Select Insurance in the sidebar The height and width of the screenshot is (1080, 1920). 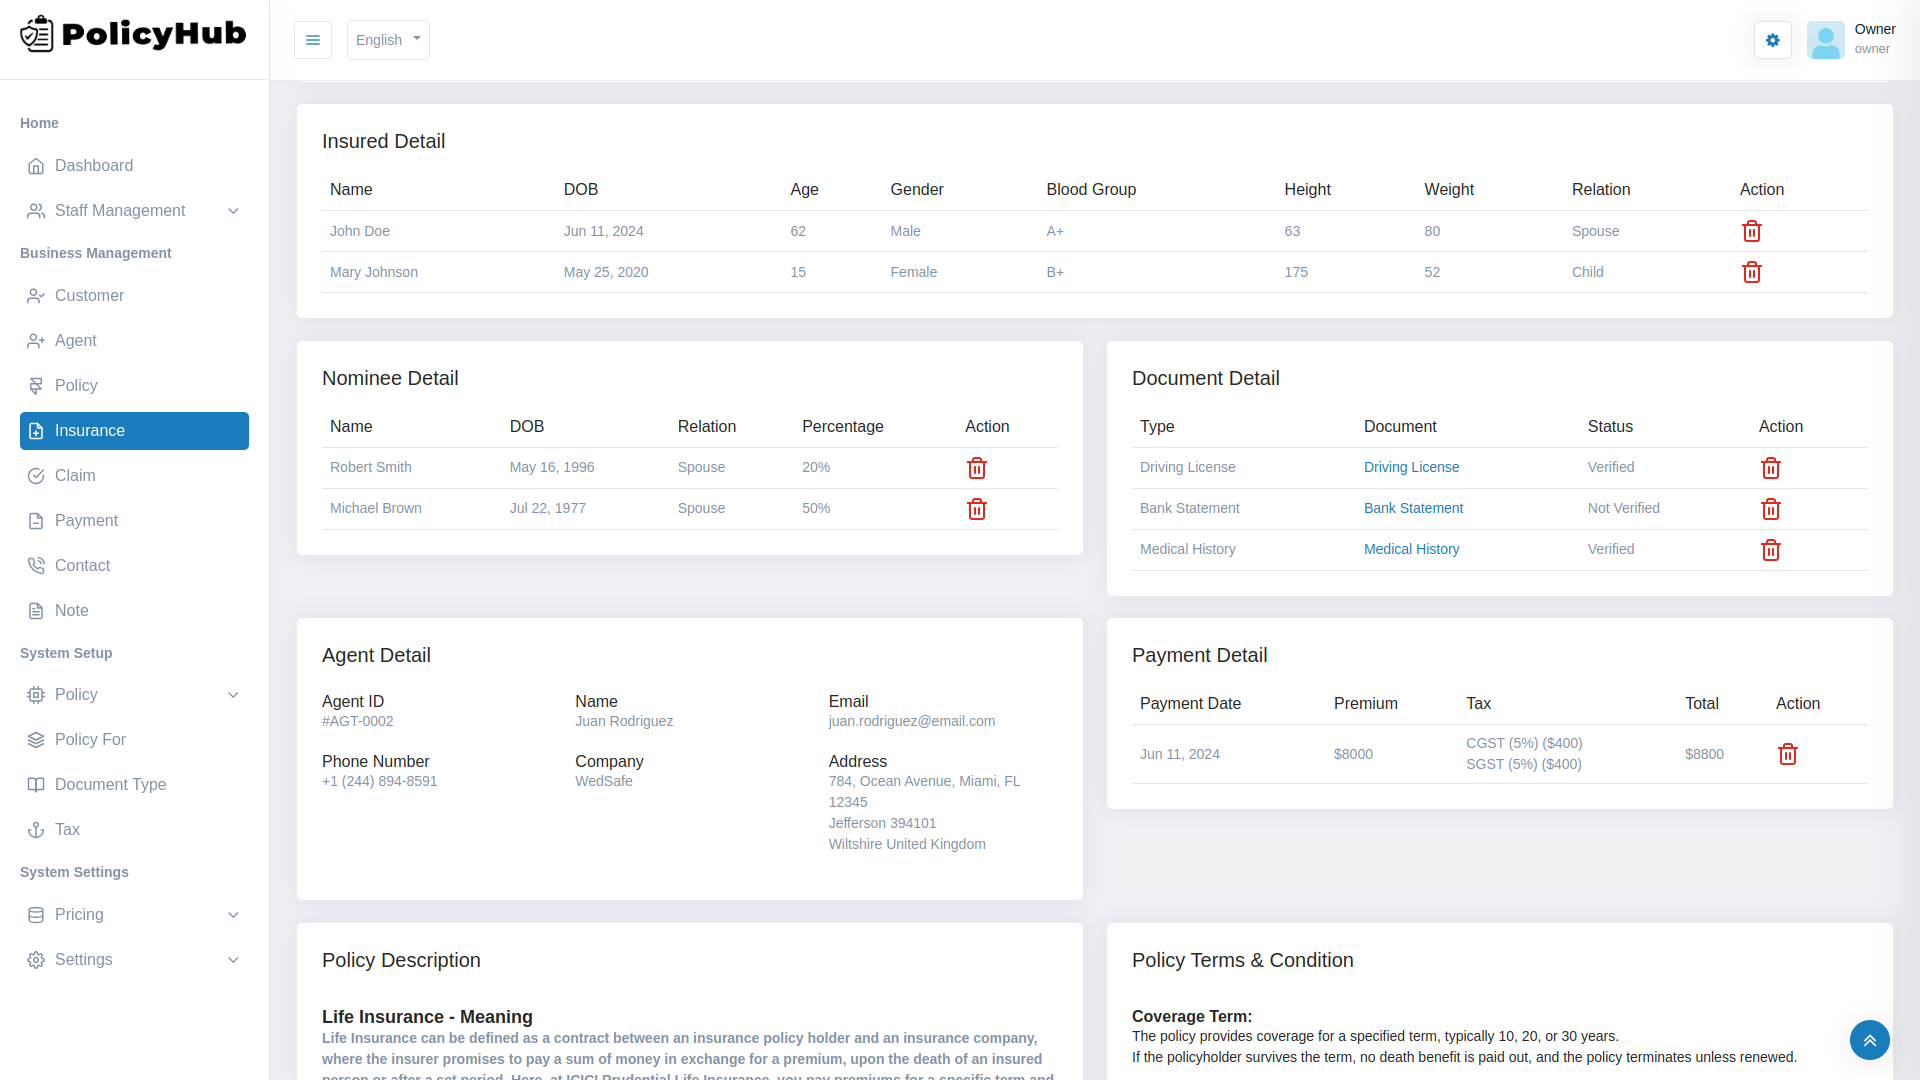(92, 430)
